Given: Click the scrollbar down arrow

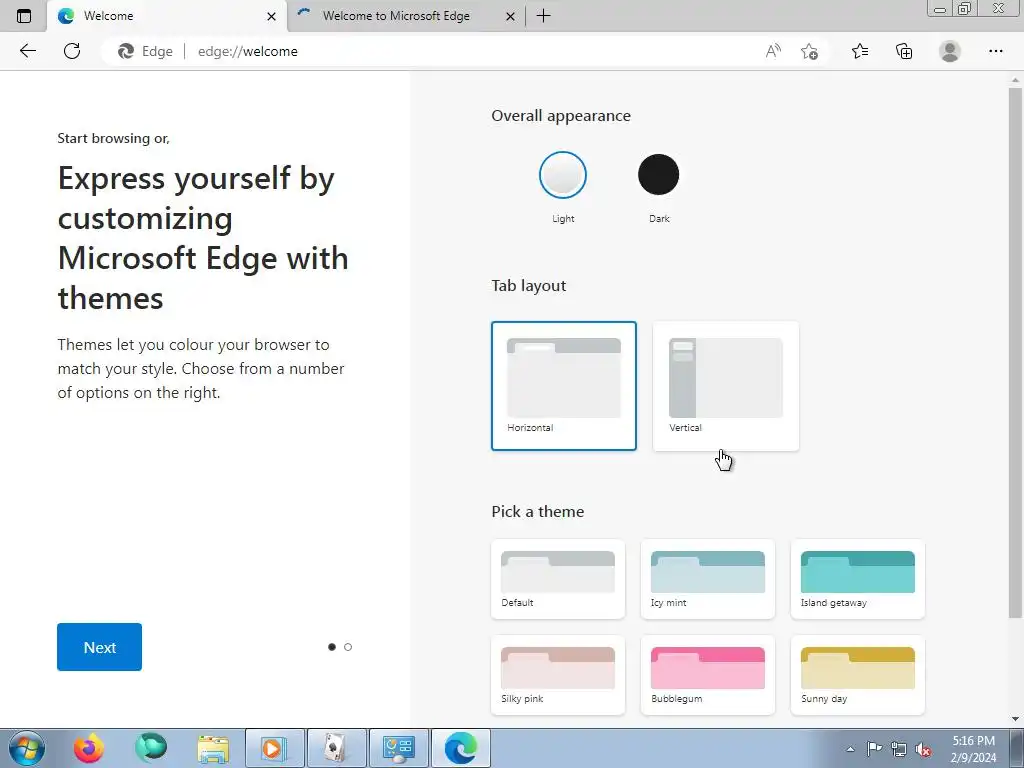Looking at the screenshot, I should point(1015,719).
